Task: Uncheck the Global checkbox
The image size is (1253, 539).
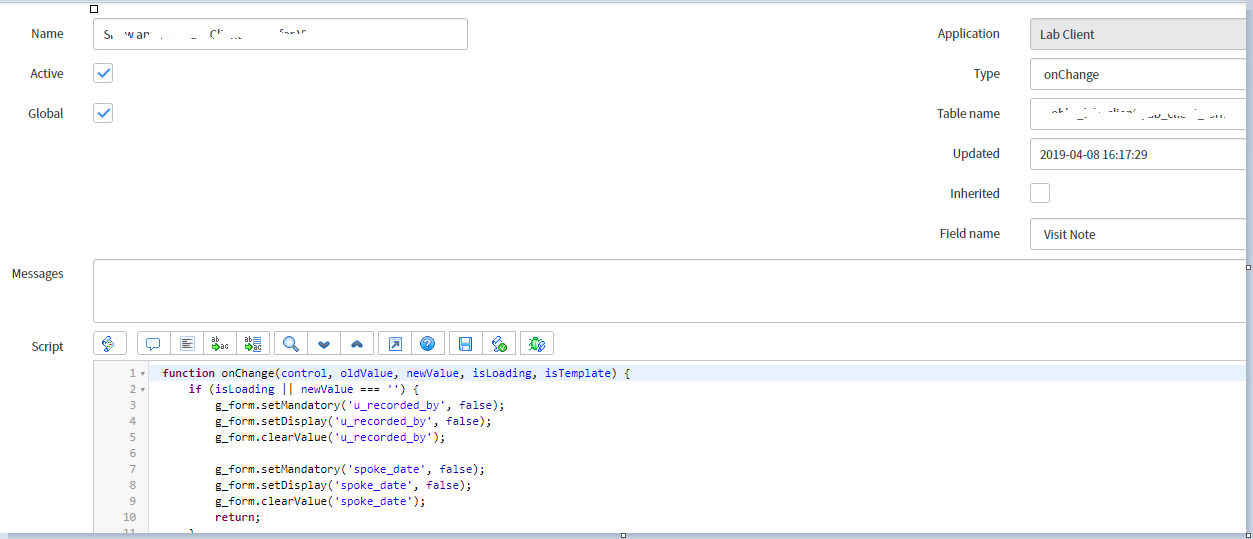Action: pos(103,113)
